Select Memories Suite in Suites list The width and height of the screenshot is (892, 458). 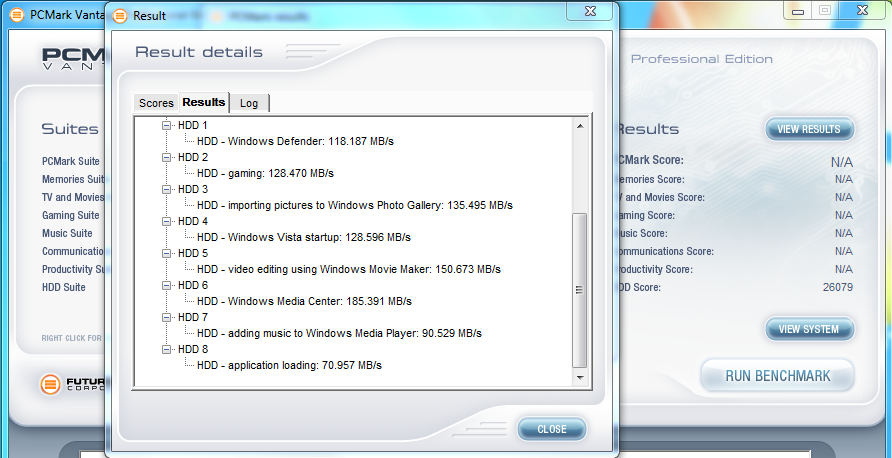click(73, 179)
